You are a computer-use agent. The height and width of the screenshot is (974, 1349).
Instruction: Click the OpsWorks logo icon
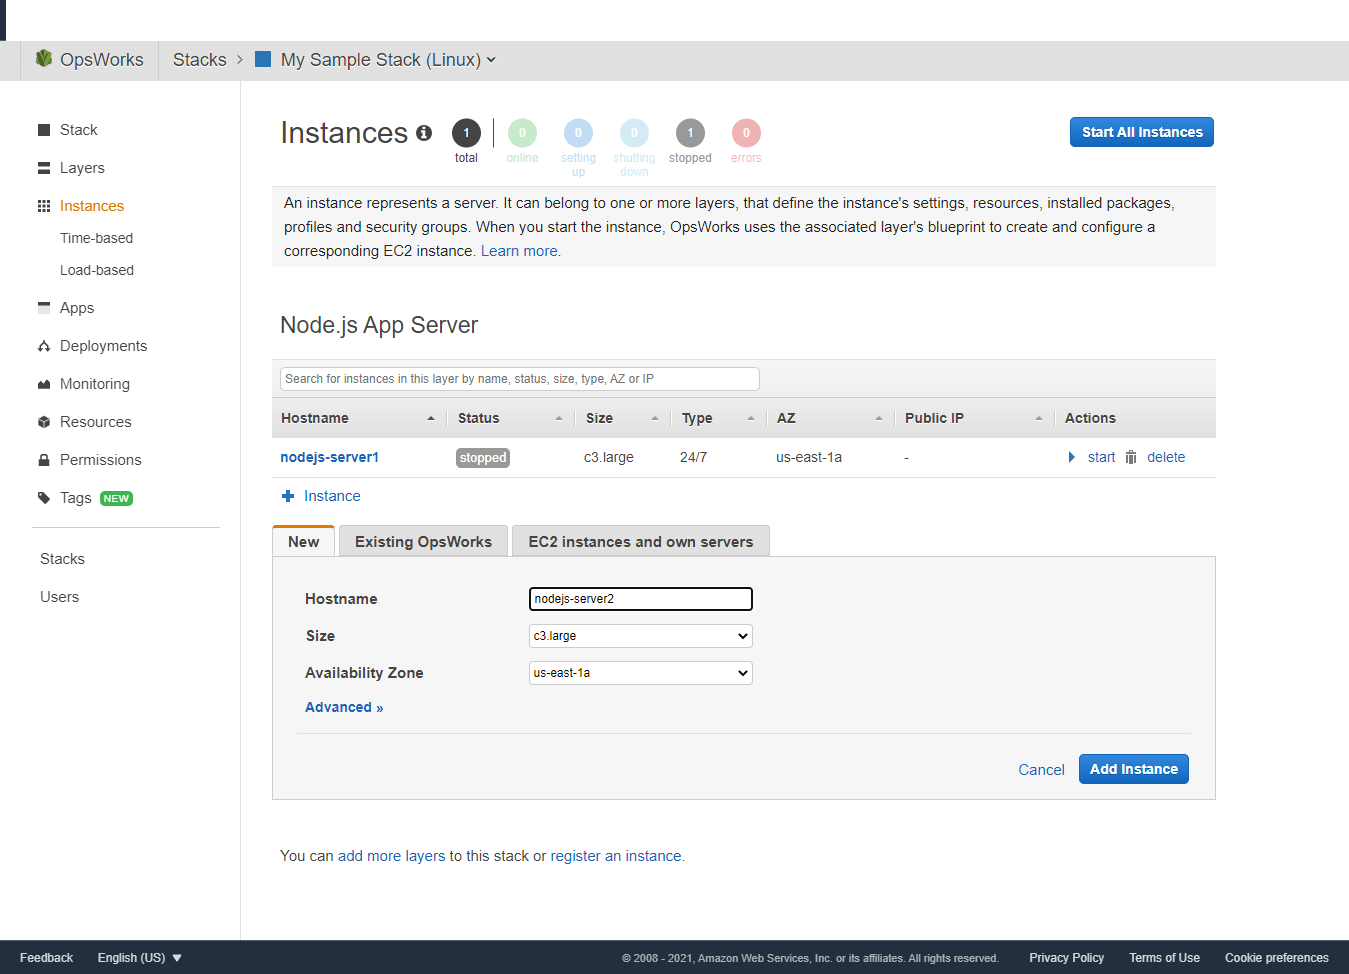pyautogui.click(x=43, y=59)
